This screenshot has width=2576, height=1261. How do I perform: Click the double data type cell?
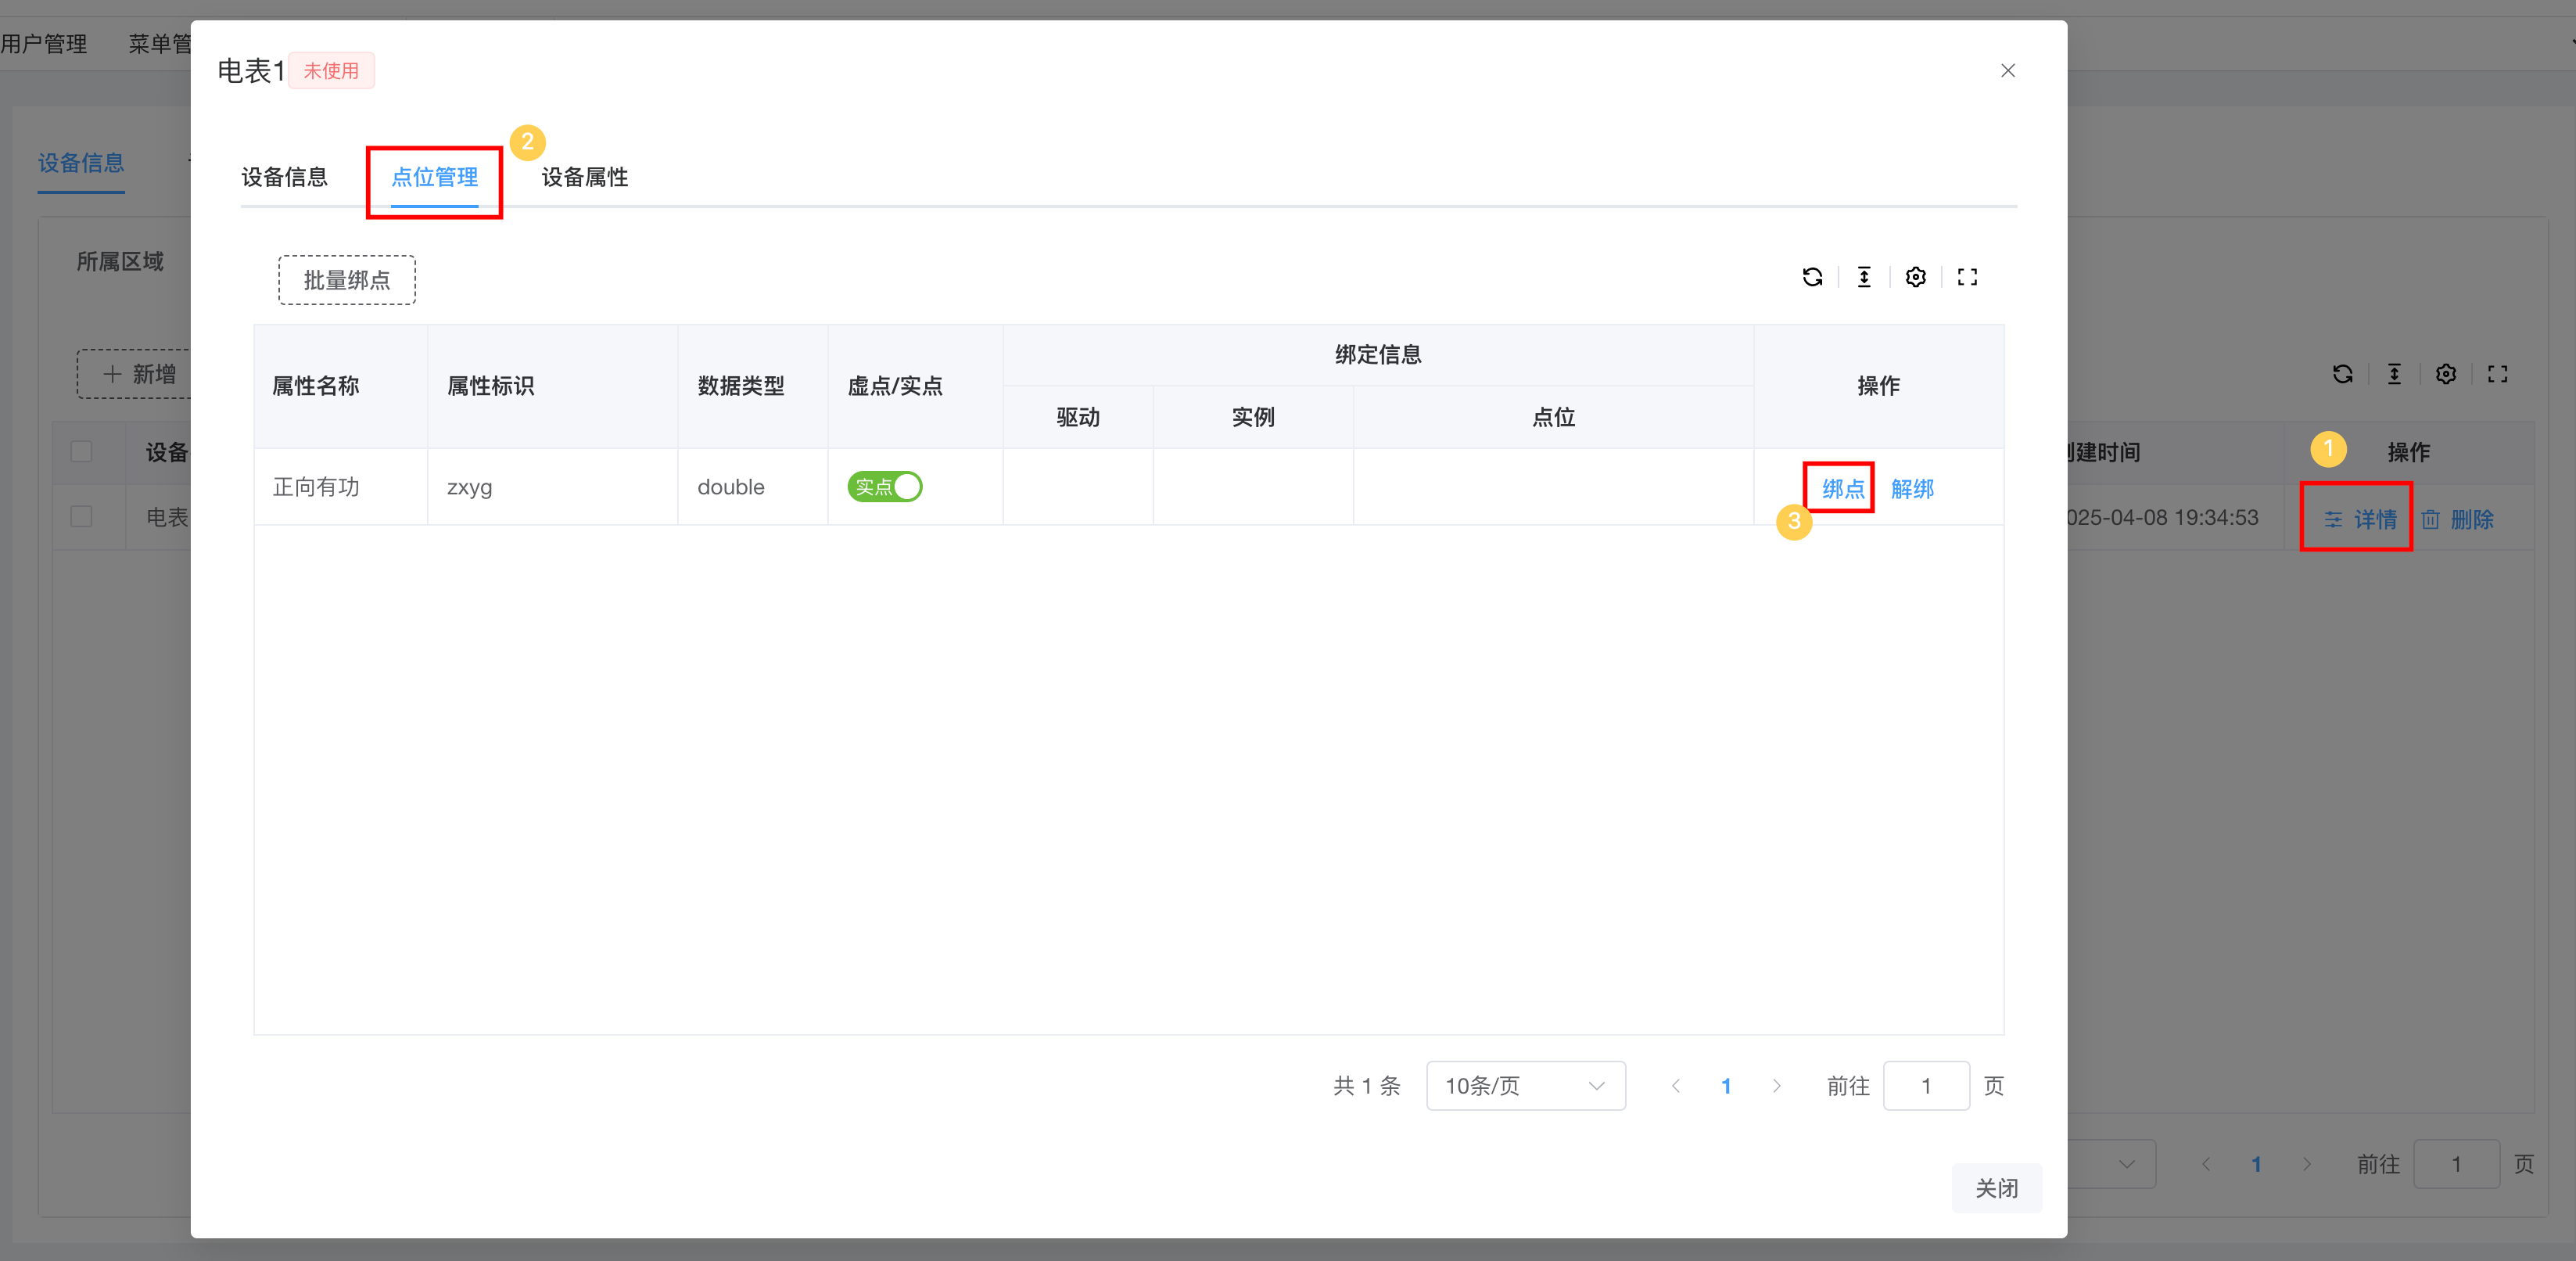753,487
